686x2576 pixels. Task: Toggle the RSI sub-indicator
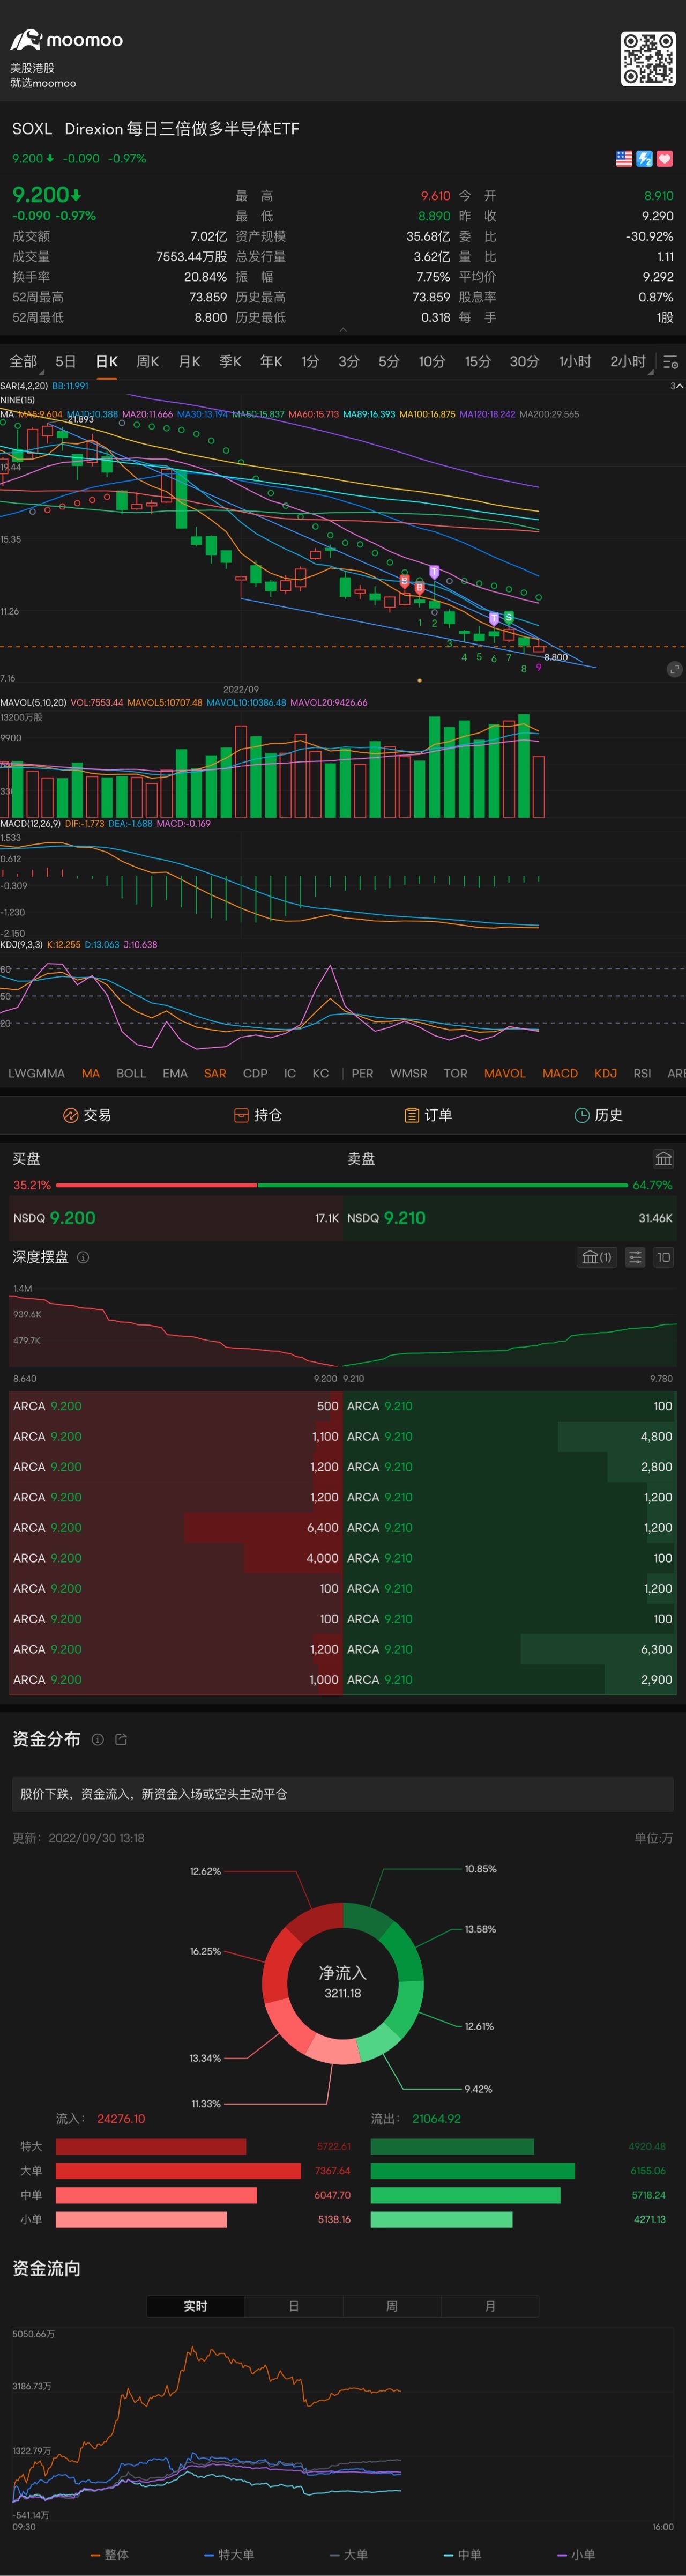(642, 1073)
